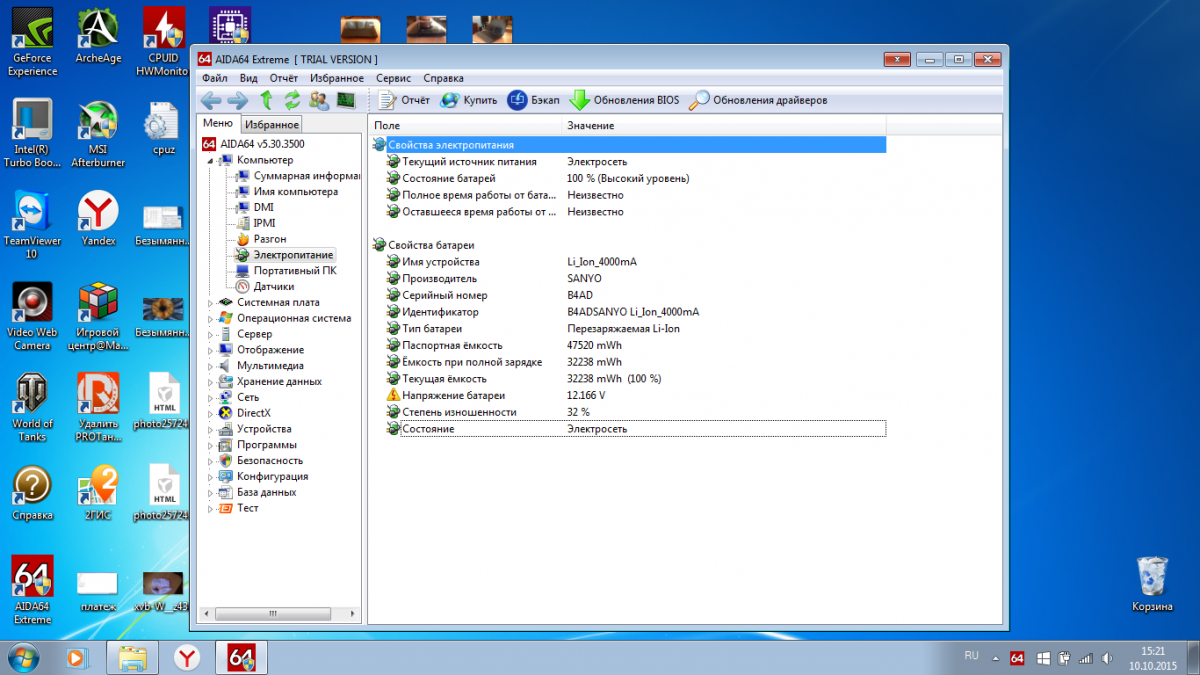
Task: Select AIDA64 v5.30.3500 root tree node
Action: tap(253, 144)
